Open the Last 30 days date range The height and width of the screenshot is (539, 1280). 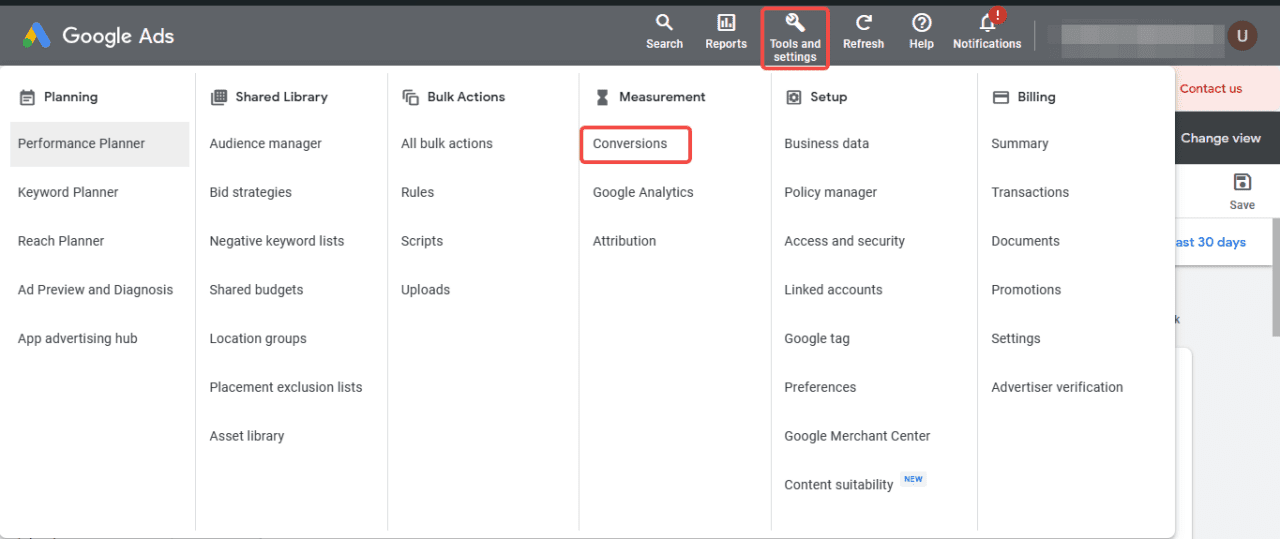click(x=1211, y=242)
